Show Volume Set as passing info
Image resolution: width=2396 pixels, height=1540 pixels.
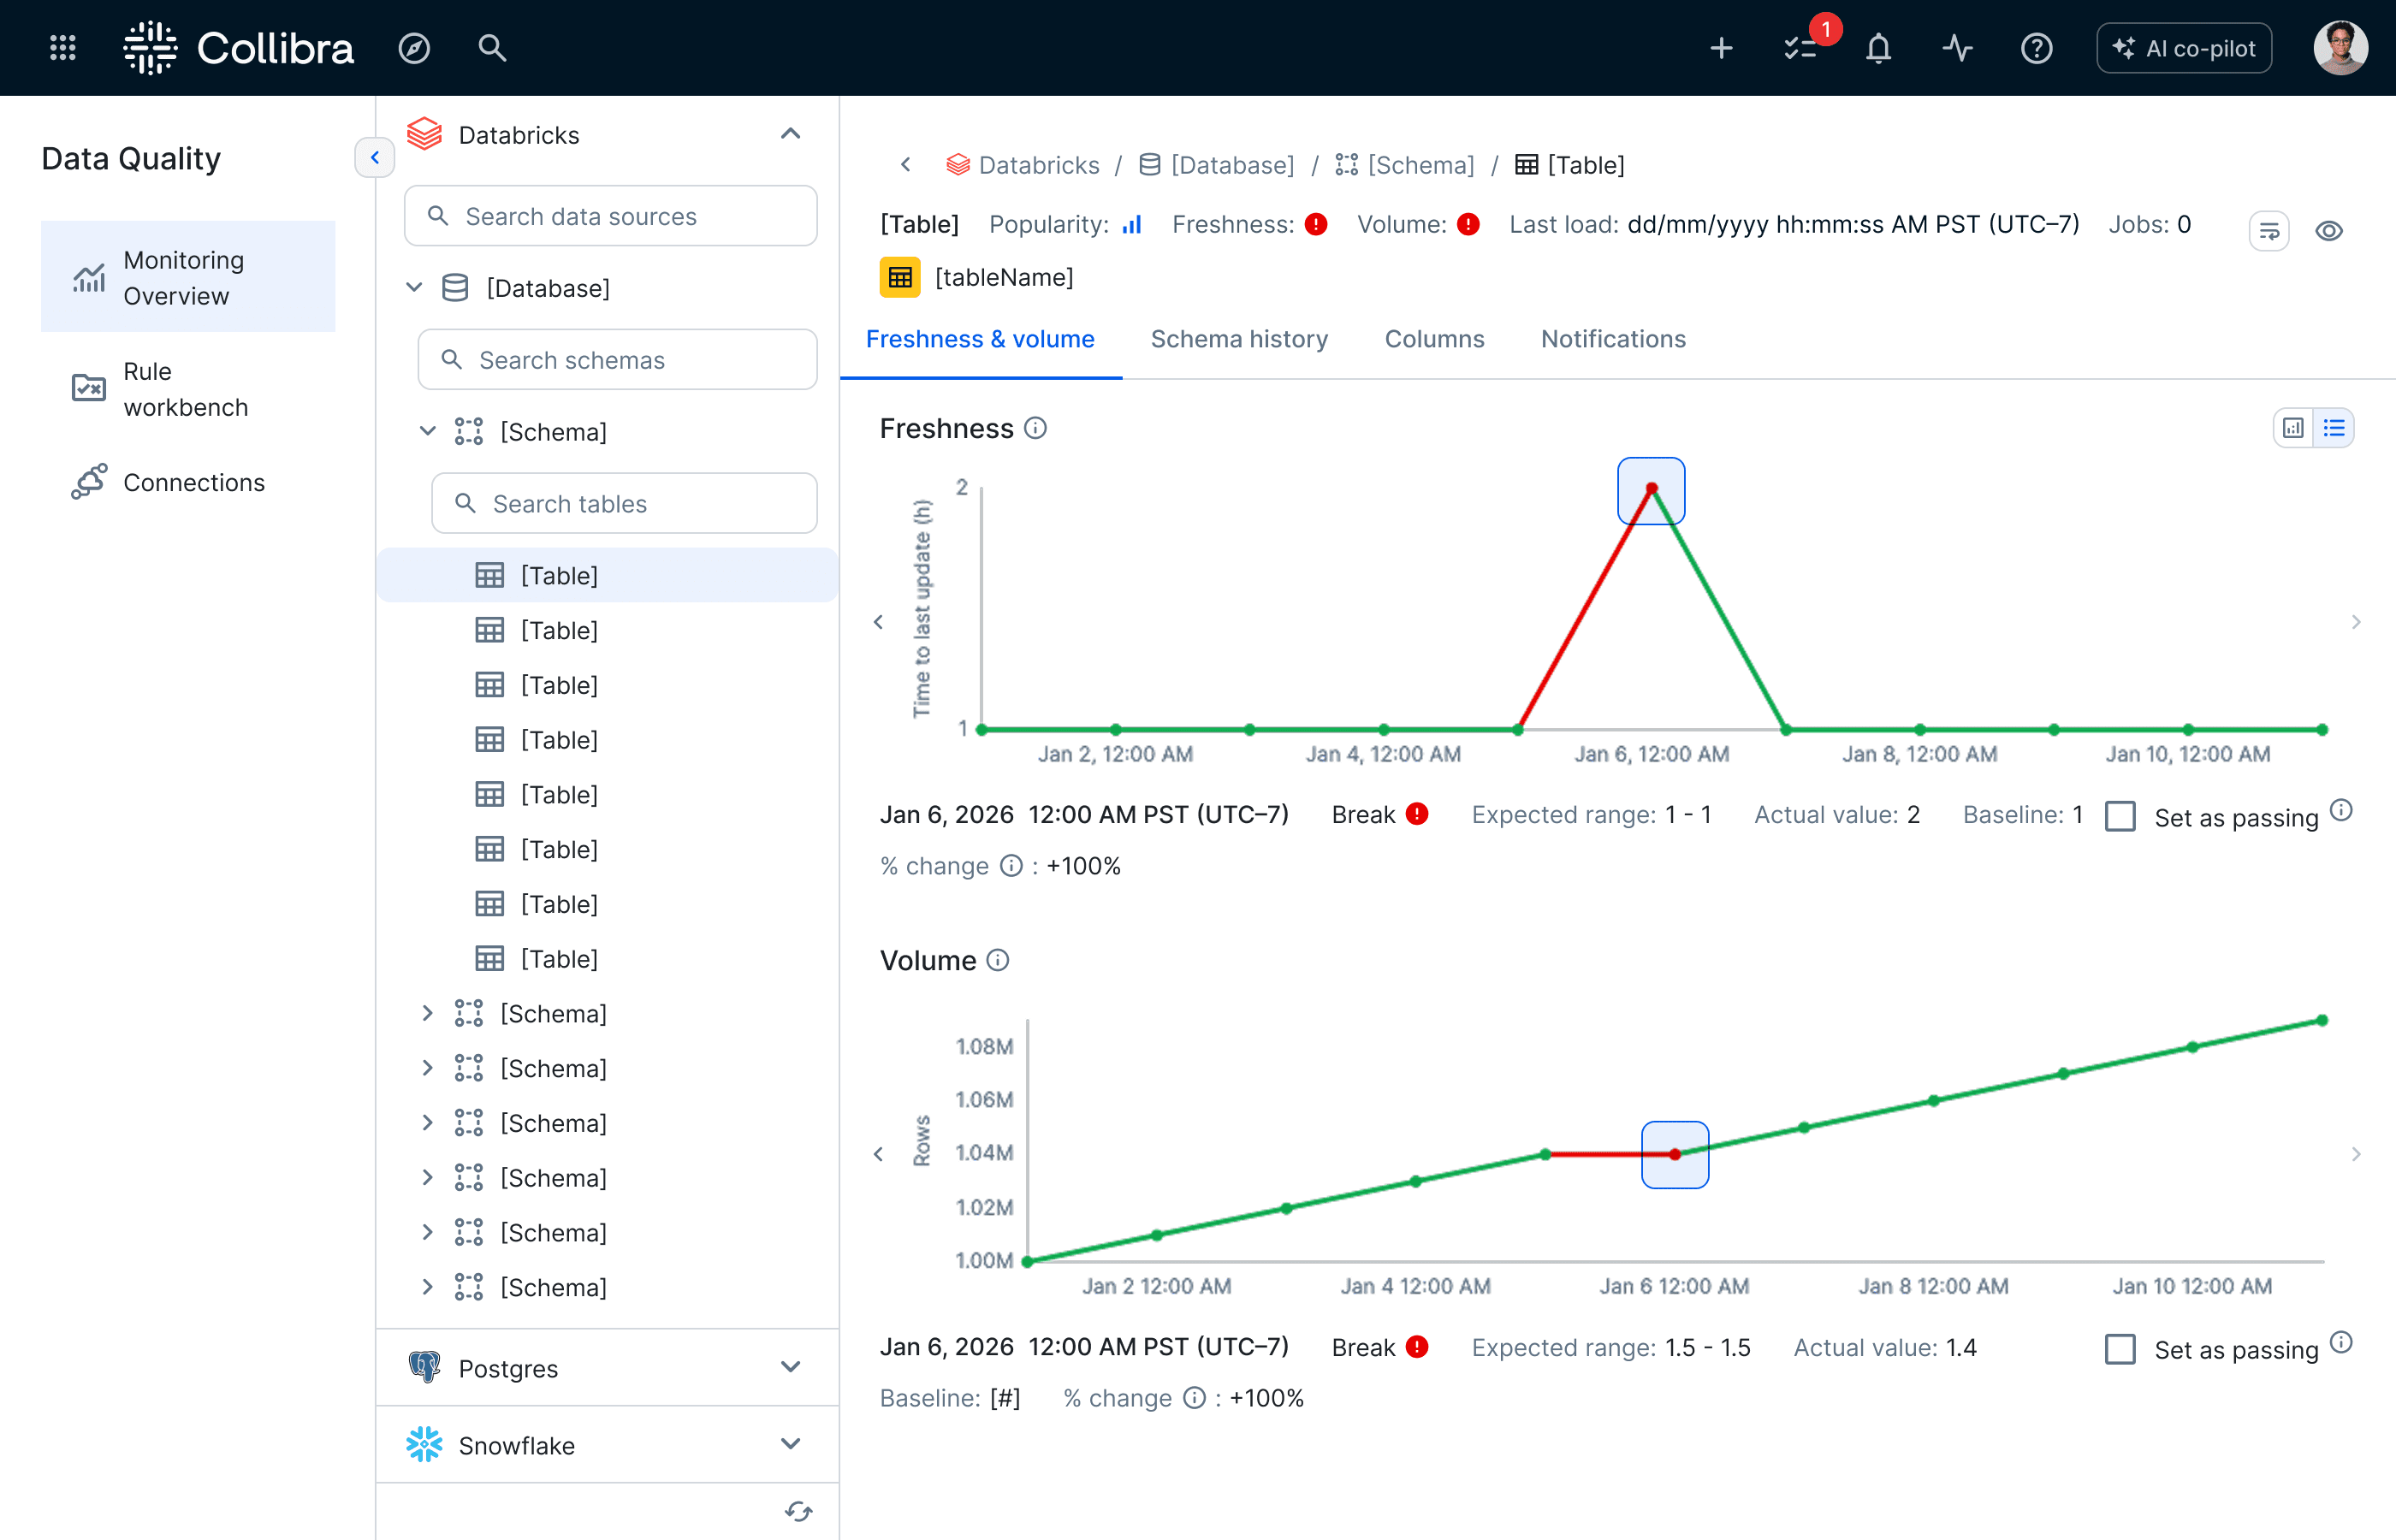[x=2341, y=1342]
